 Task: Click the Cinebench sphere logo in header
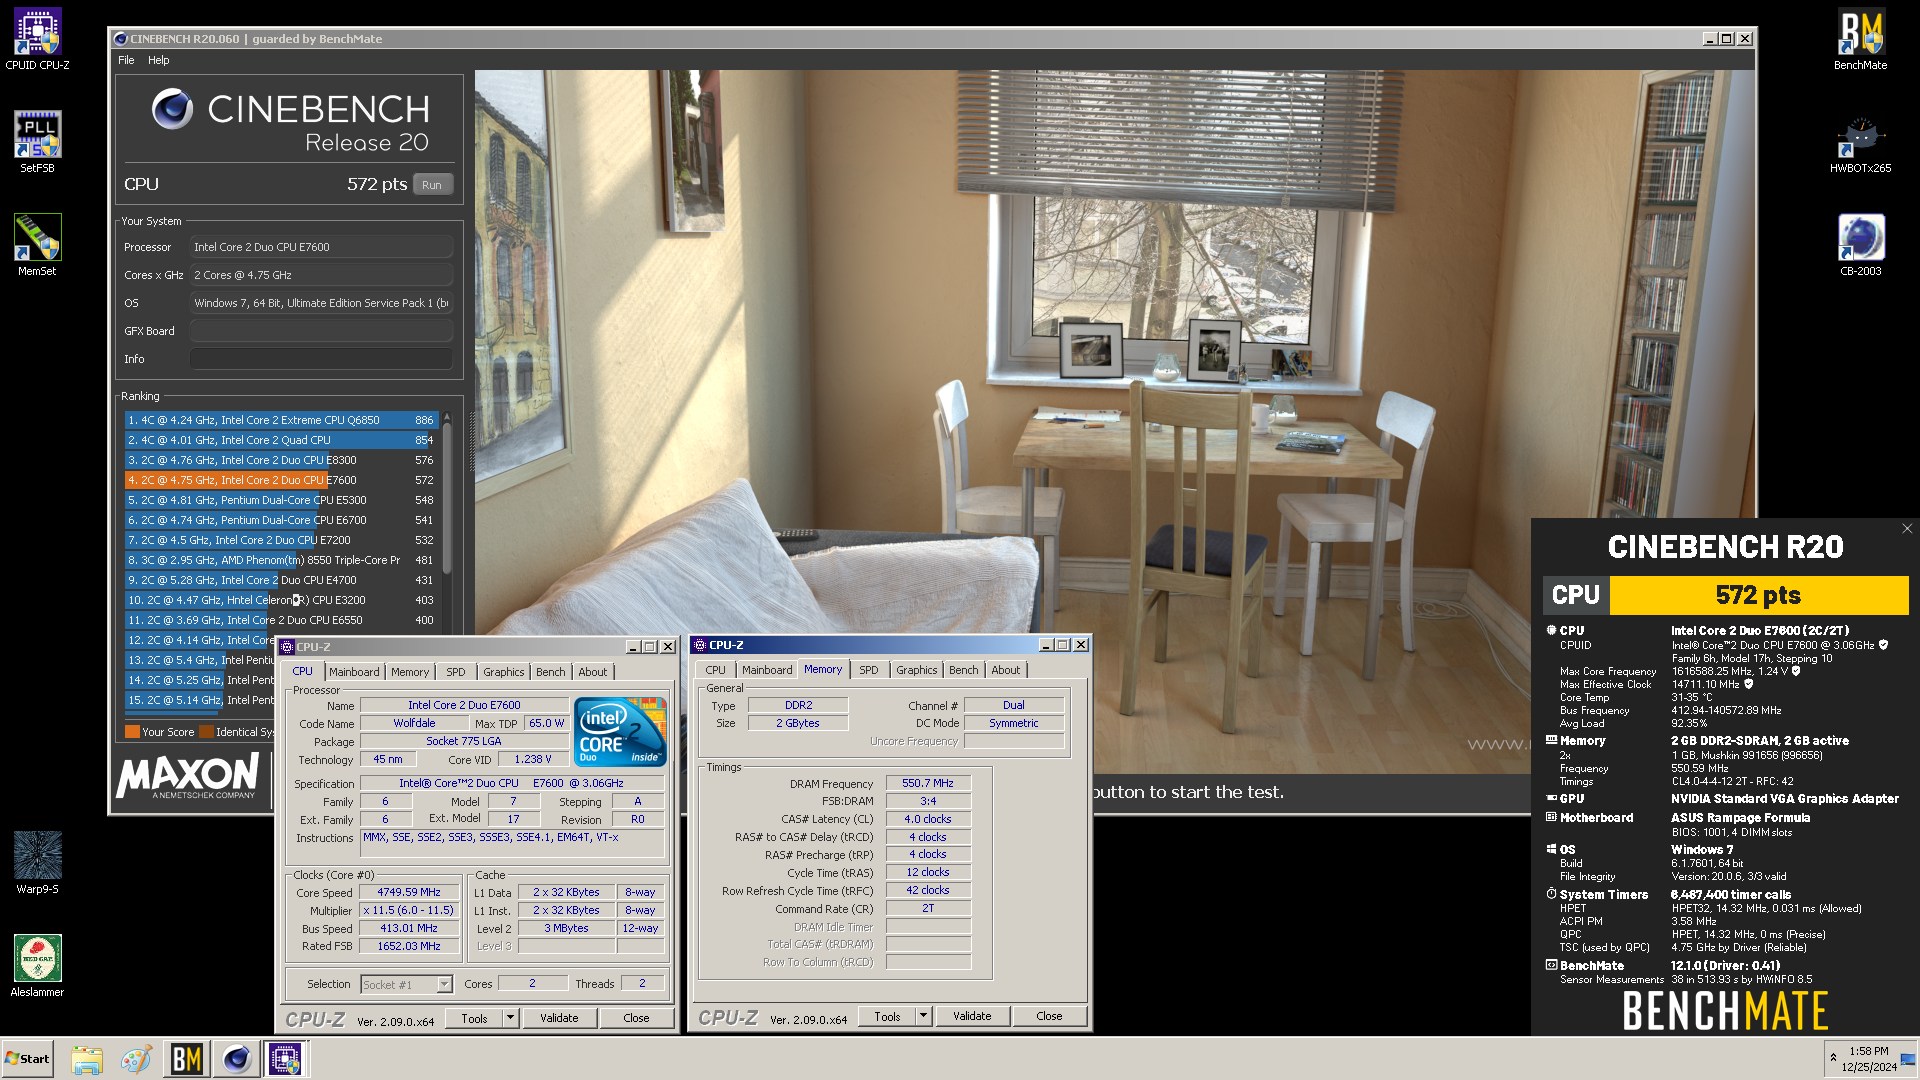tap(172, 109)
